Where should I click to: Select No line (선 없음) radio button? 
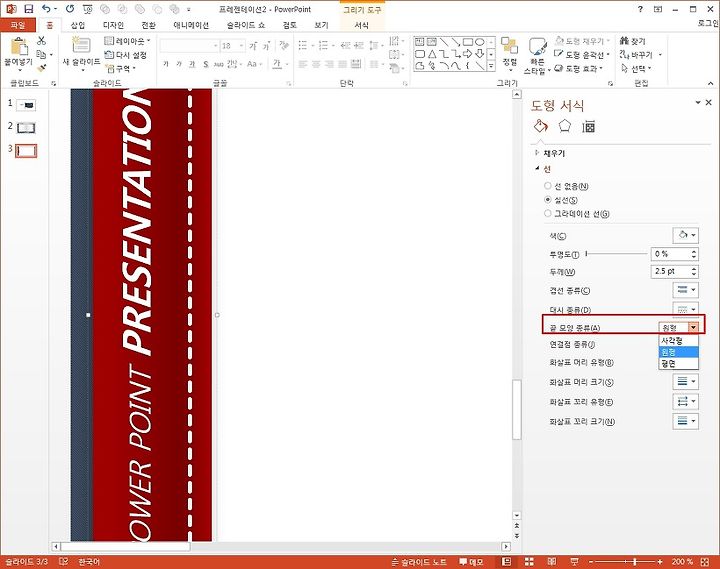click(x=547, y=186)
